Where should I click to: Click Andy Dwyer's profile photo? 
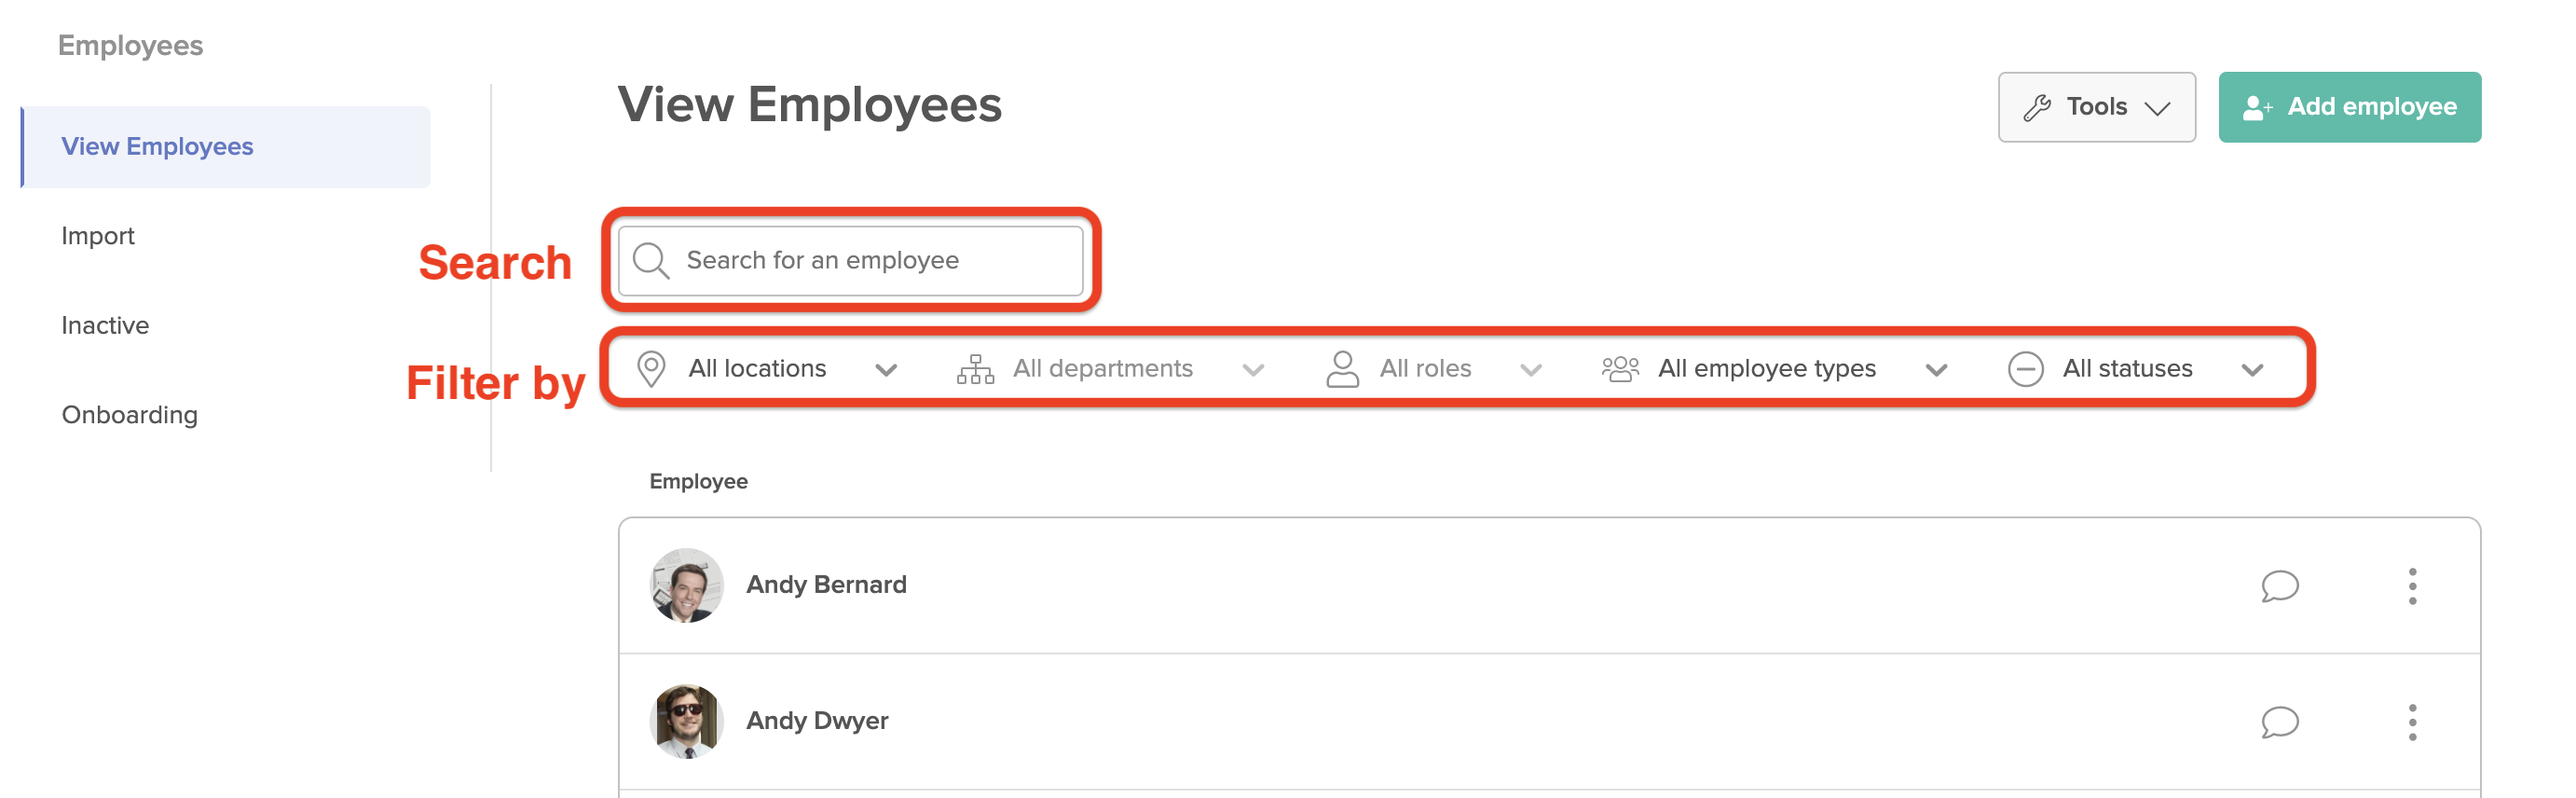click(686, 721)
